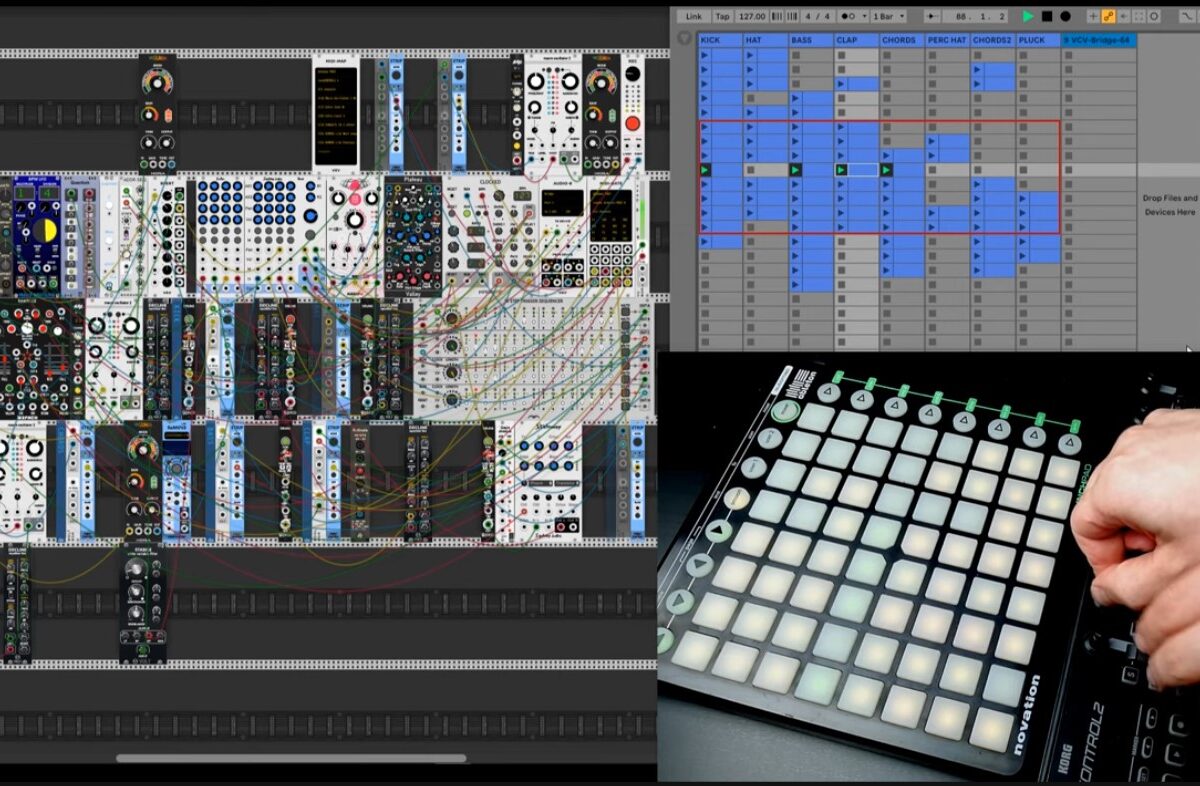Click the Stop button in transport bar

click(x=1047, y=16)
